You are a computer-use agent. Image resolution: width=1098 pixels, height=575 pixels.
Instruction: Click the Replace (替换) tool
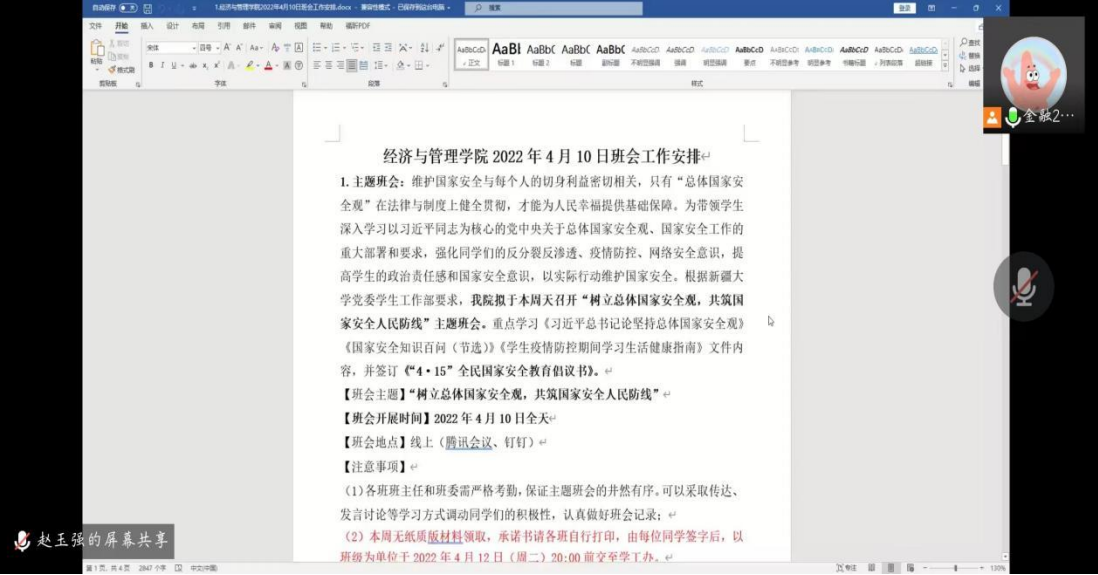(970, 55)
